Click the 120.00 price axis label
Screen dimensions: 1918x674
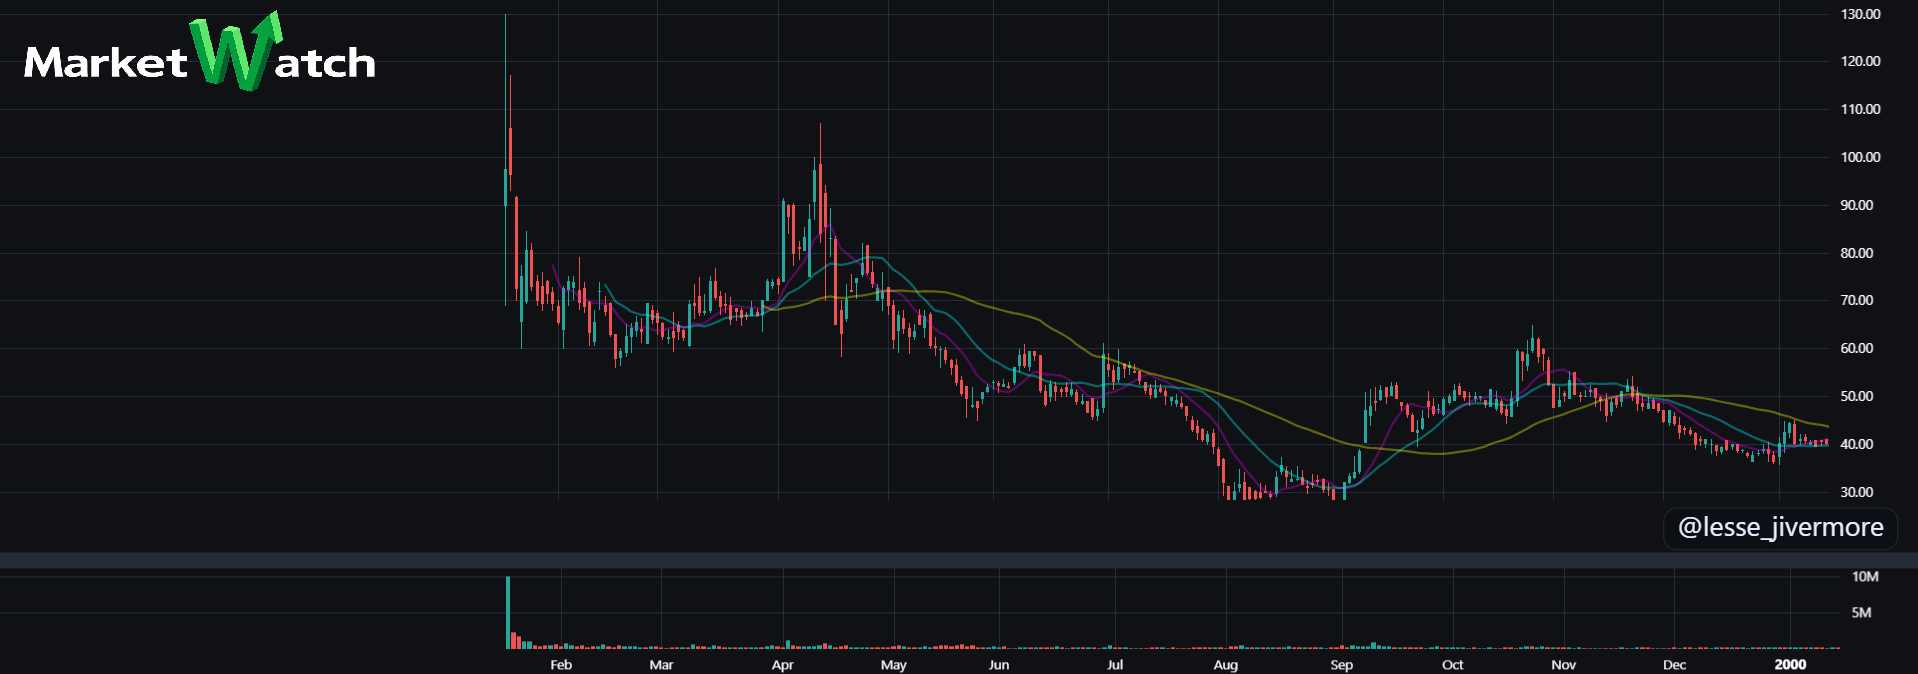click(1860, 61)
